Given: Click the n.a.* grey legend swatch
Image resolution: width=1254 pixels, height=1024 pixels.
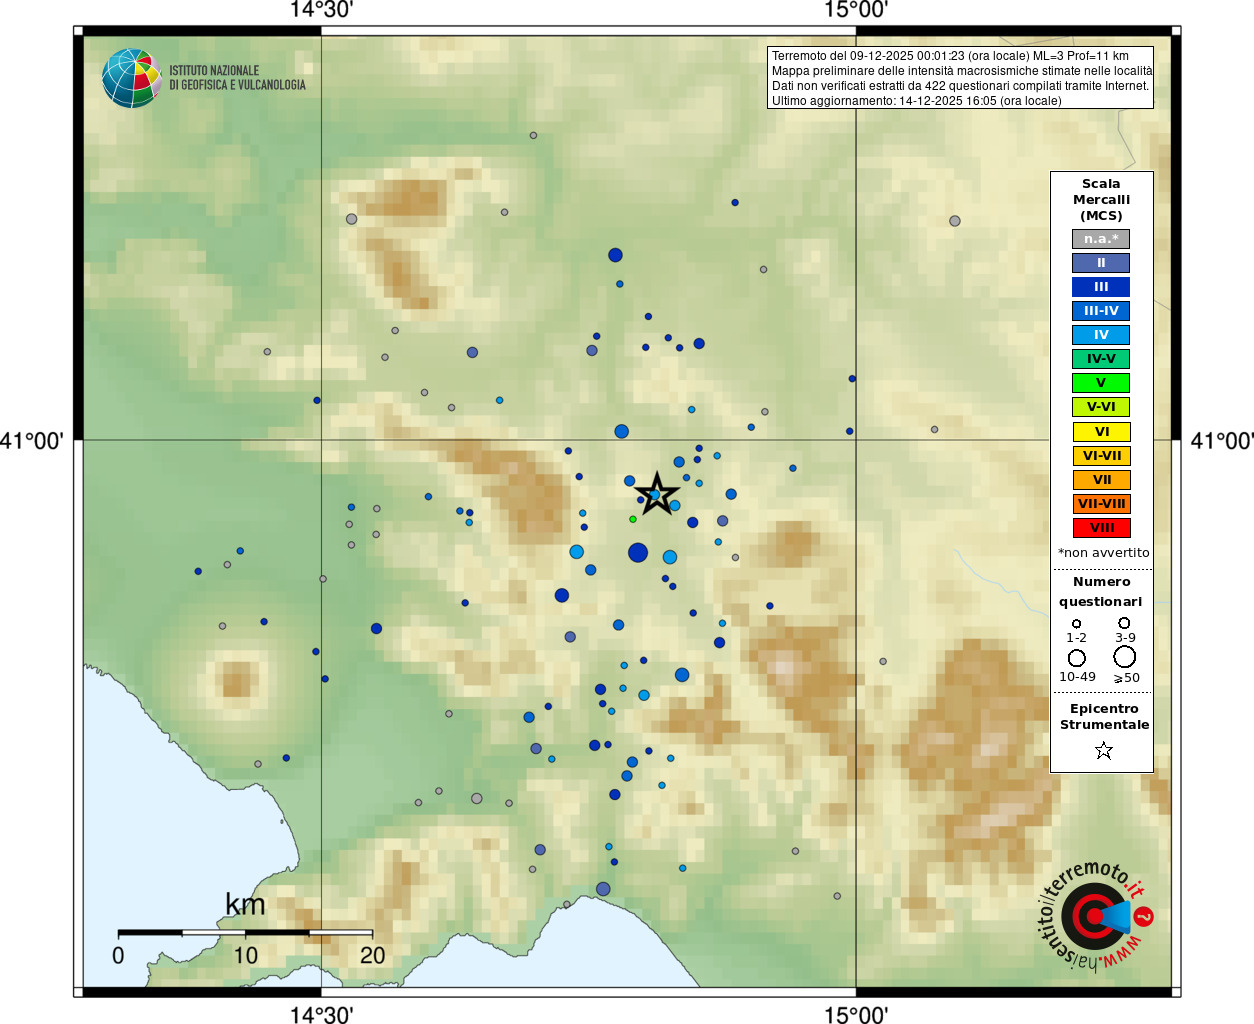Looking at the screenshot, I should 1101,239.
